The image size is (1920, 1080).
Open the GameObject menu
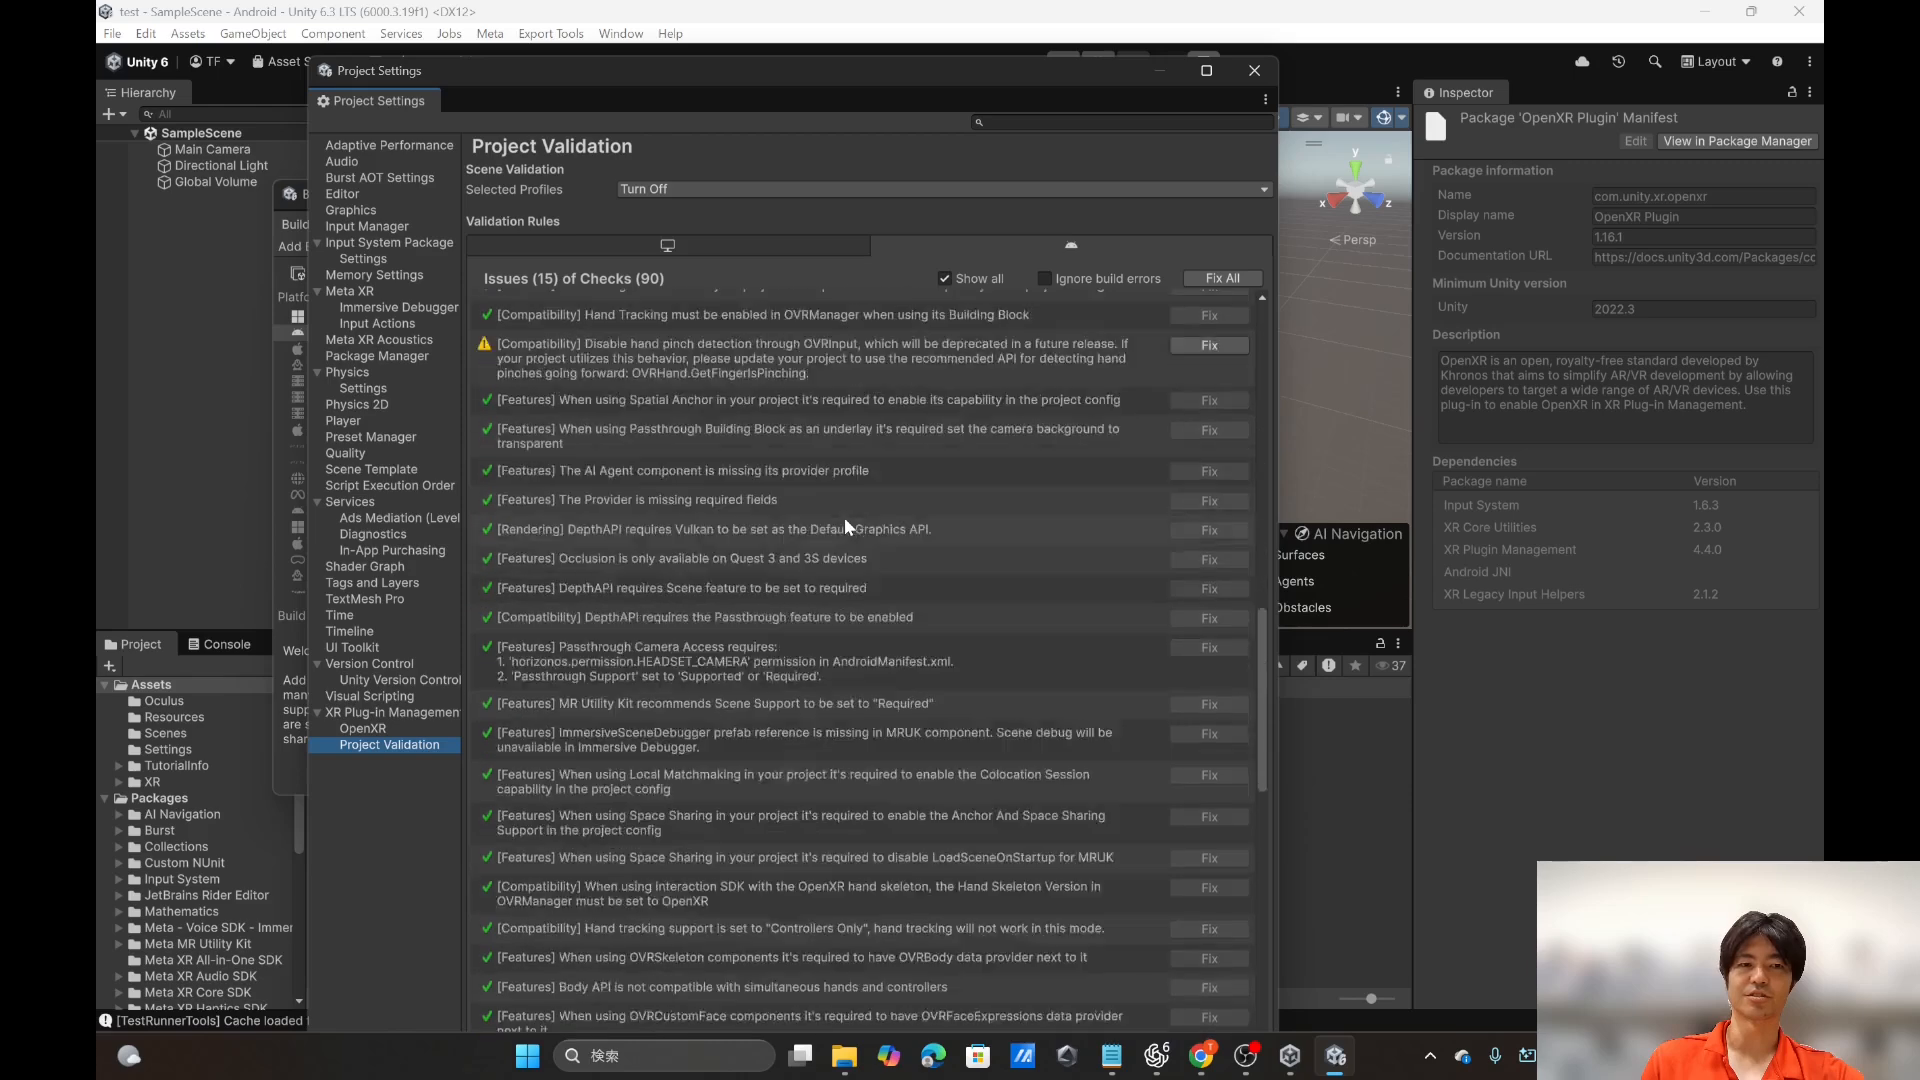[x=253, y=33]
